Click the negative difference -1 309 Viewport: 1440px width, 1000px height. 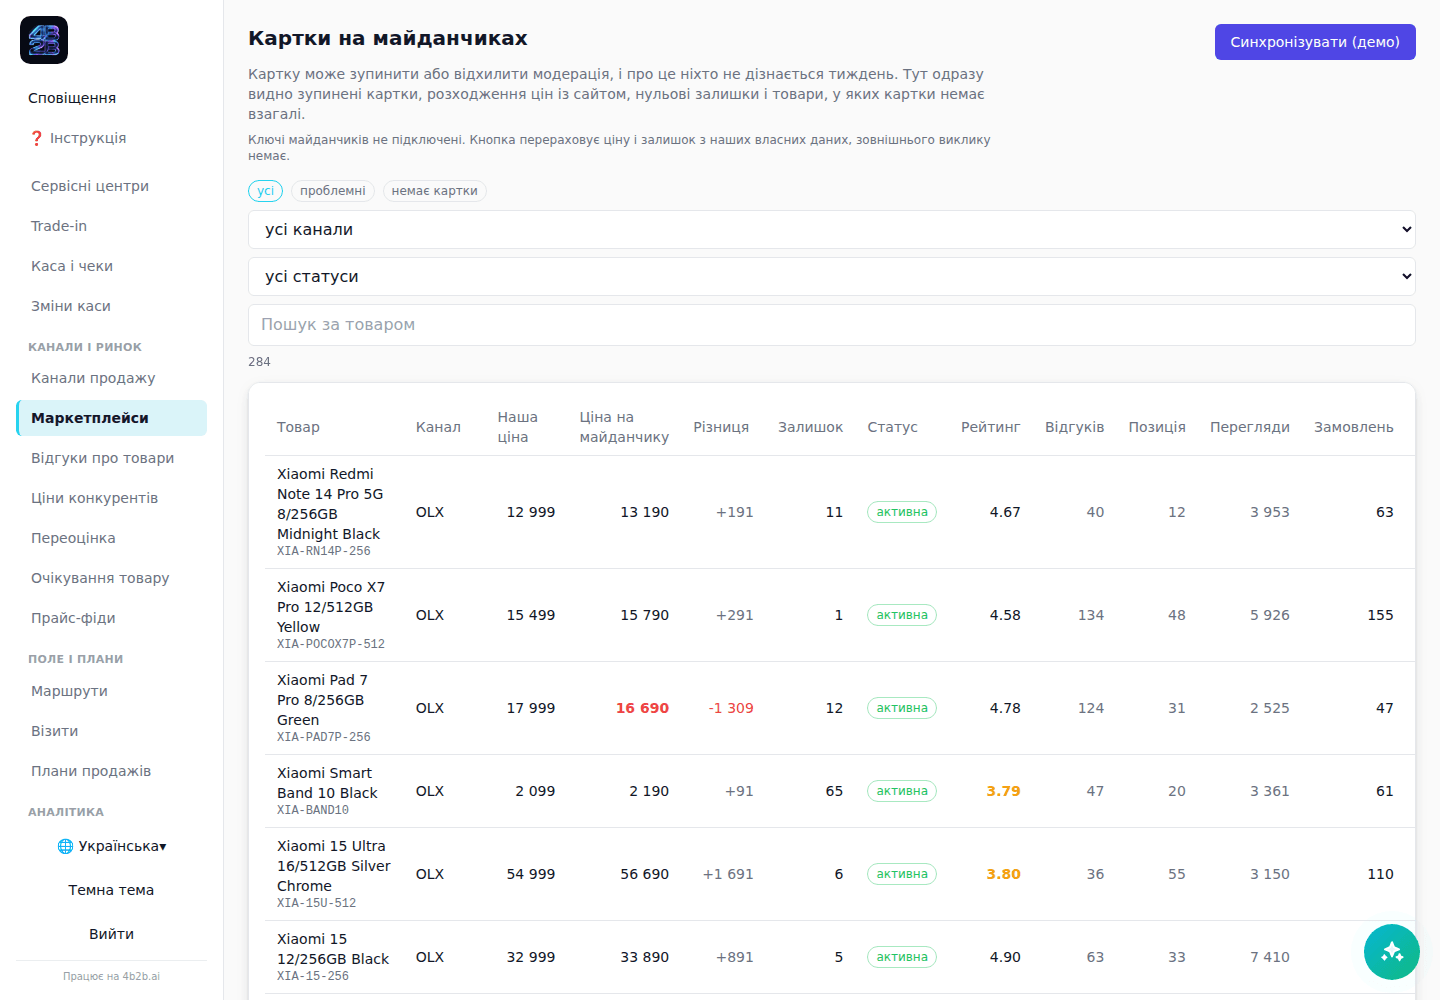[x=731, y=708]
